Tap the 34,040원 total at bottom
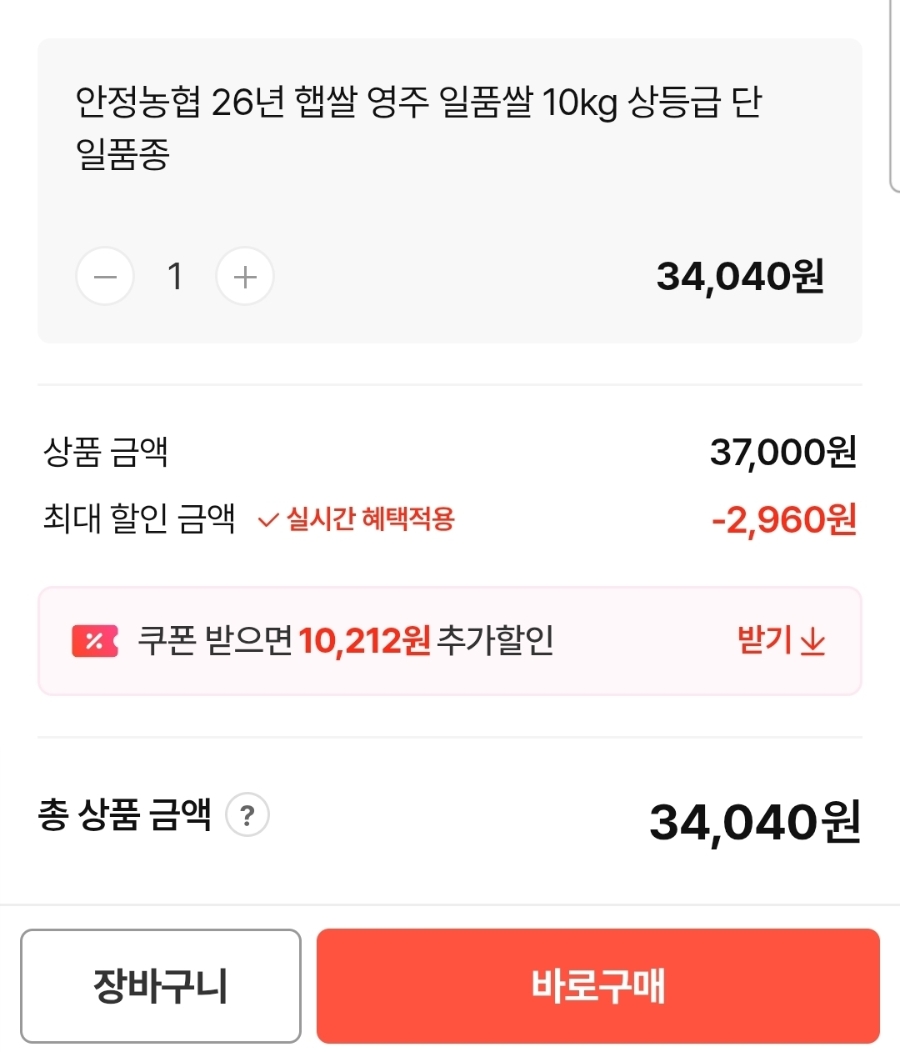The width and height of the screenshot is (900, 1052). point(755,822)
